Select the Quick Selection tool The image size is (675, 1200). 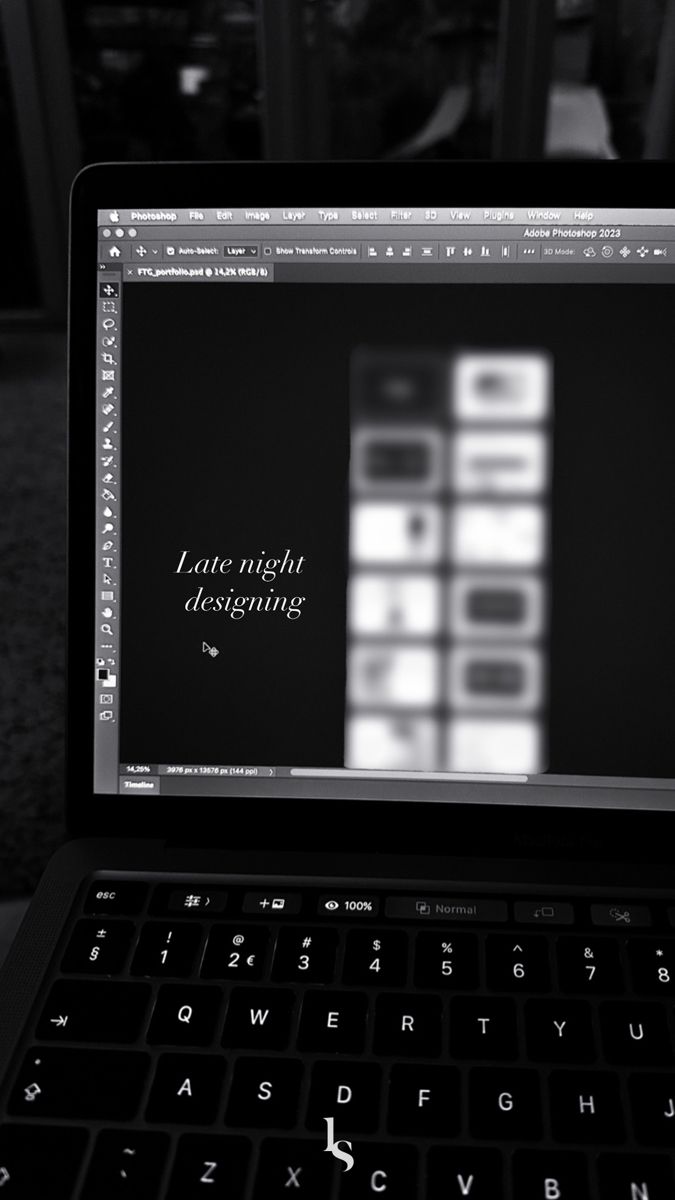point(109,341)
